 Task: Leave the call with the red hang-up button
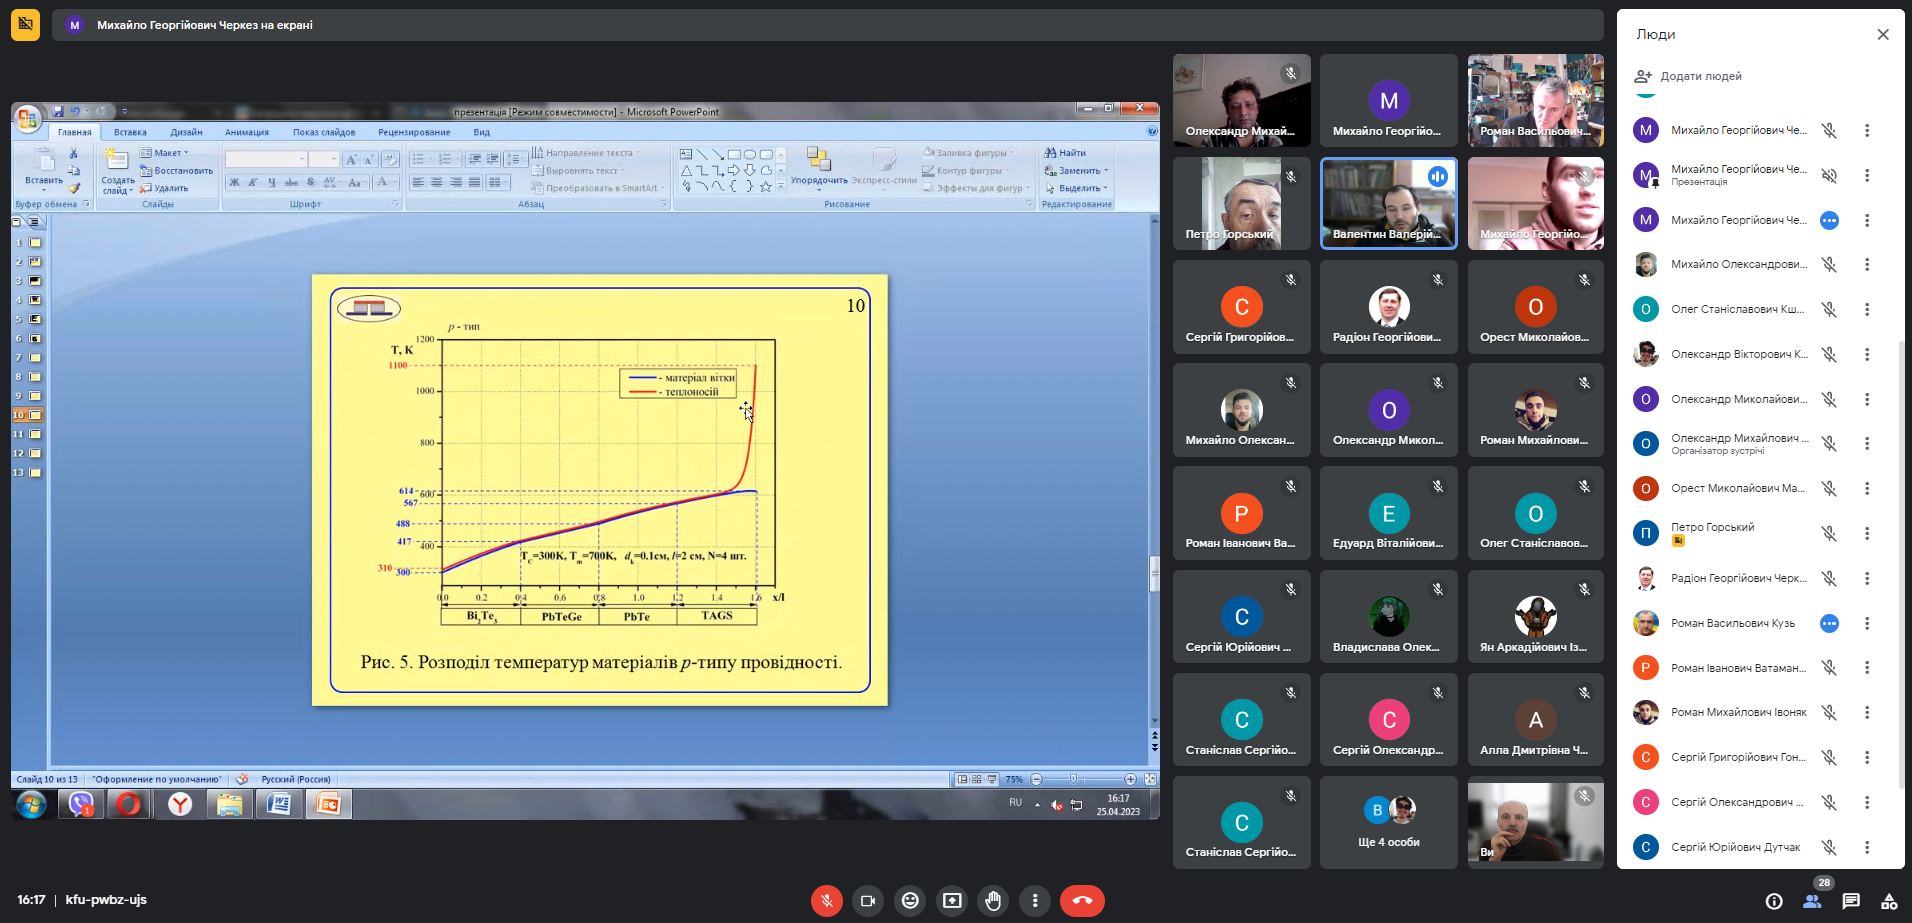point(1082,901)
